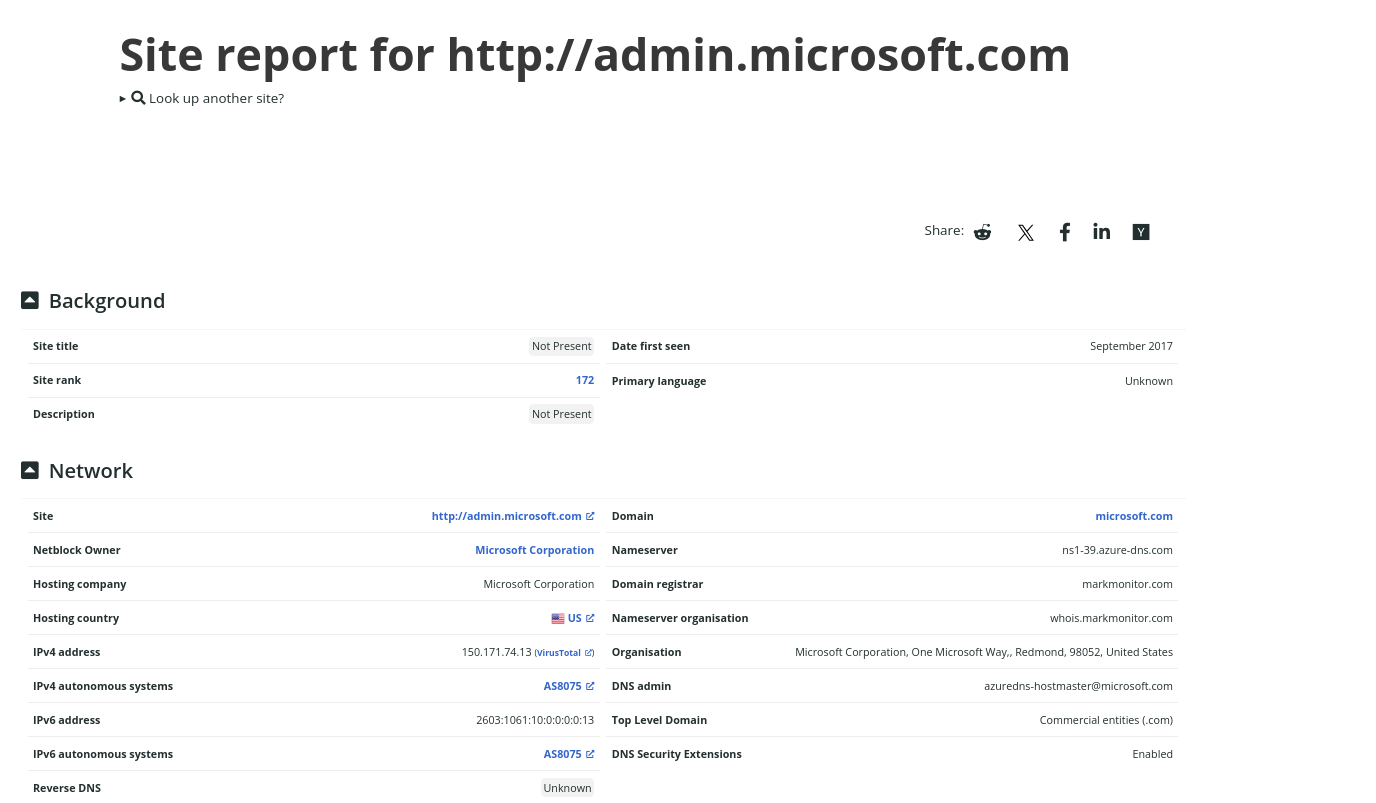Open VirusTotal link for IPv4 address

click(x=558, y=653)
